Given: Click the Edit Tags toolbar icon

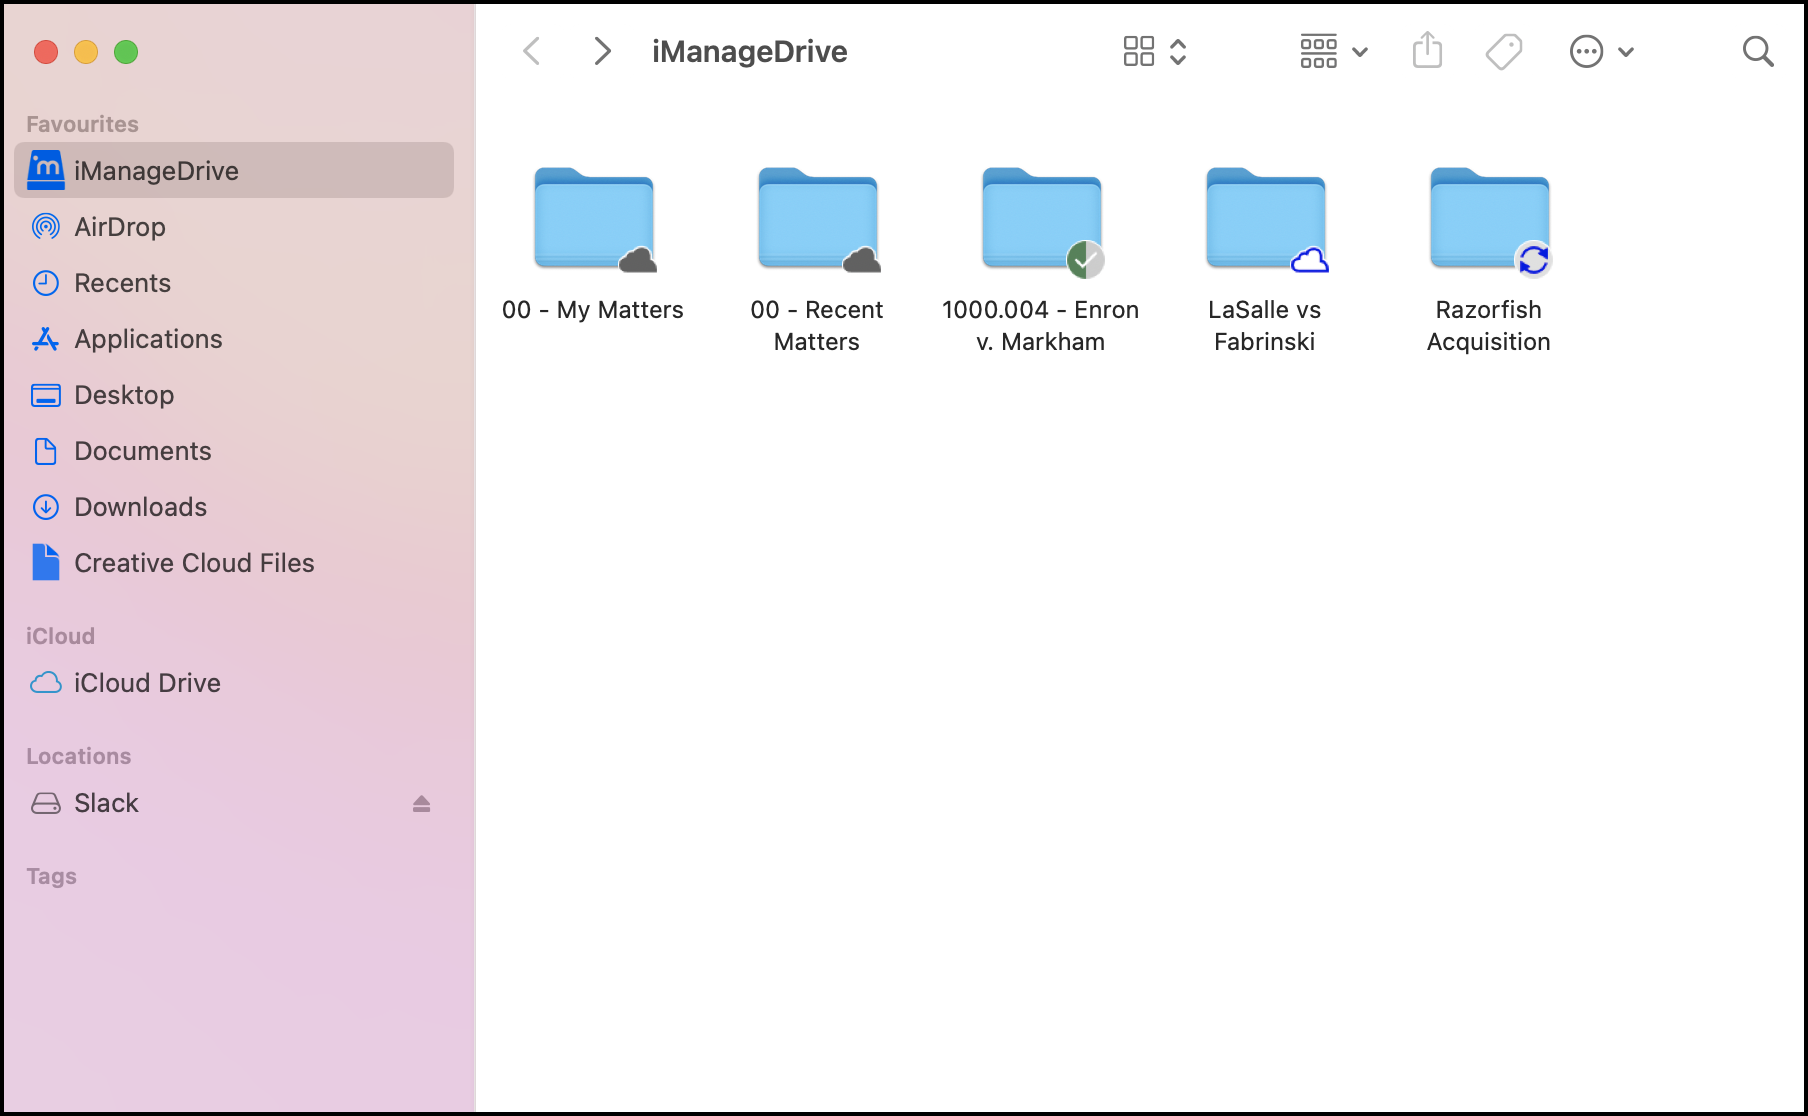Looking at the screenshot, I should (x=1503, y=52).
